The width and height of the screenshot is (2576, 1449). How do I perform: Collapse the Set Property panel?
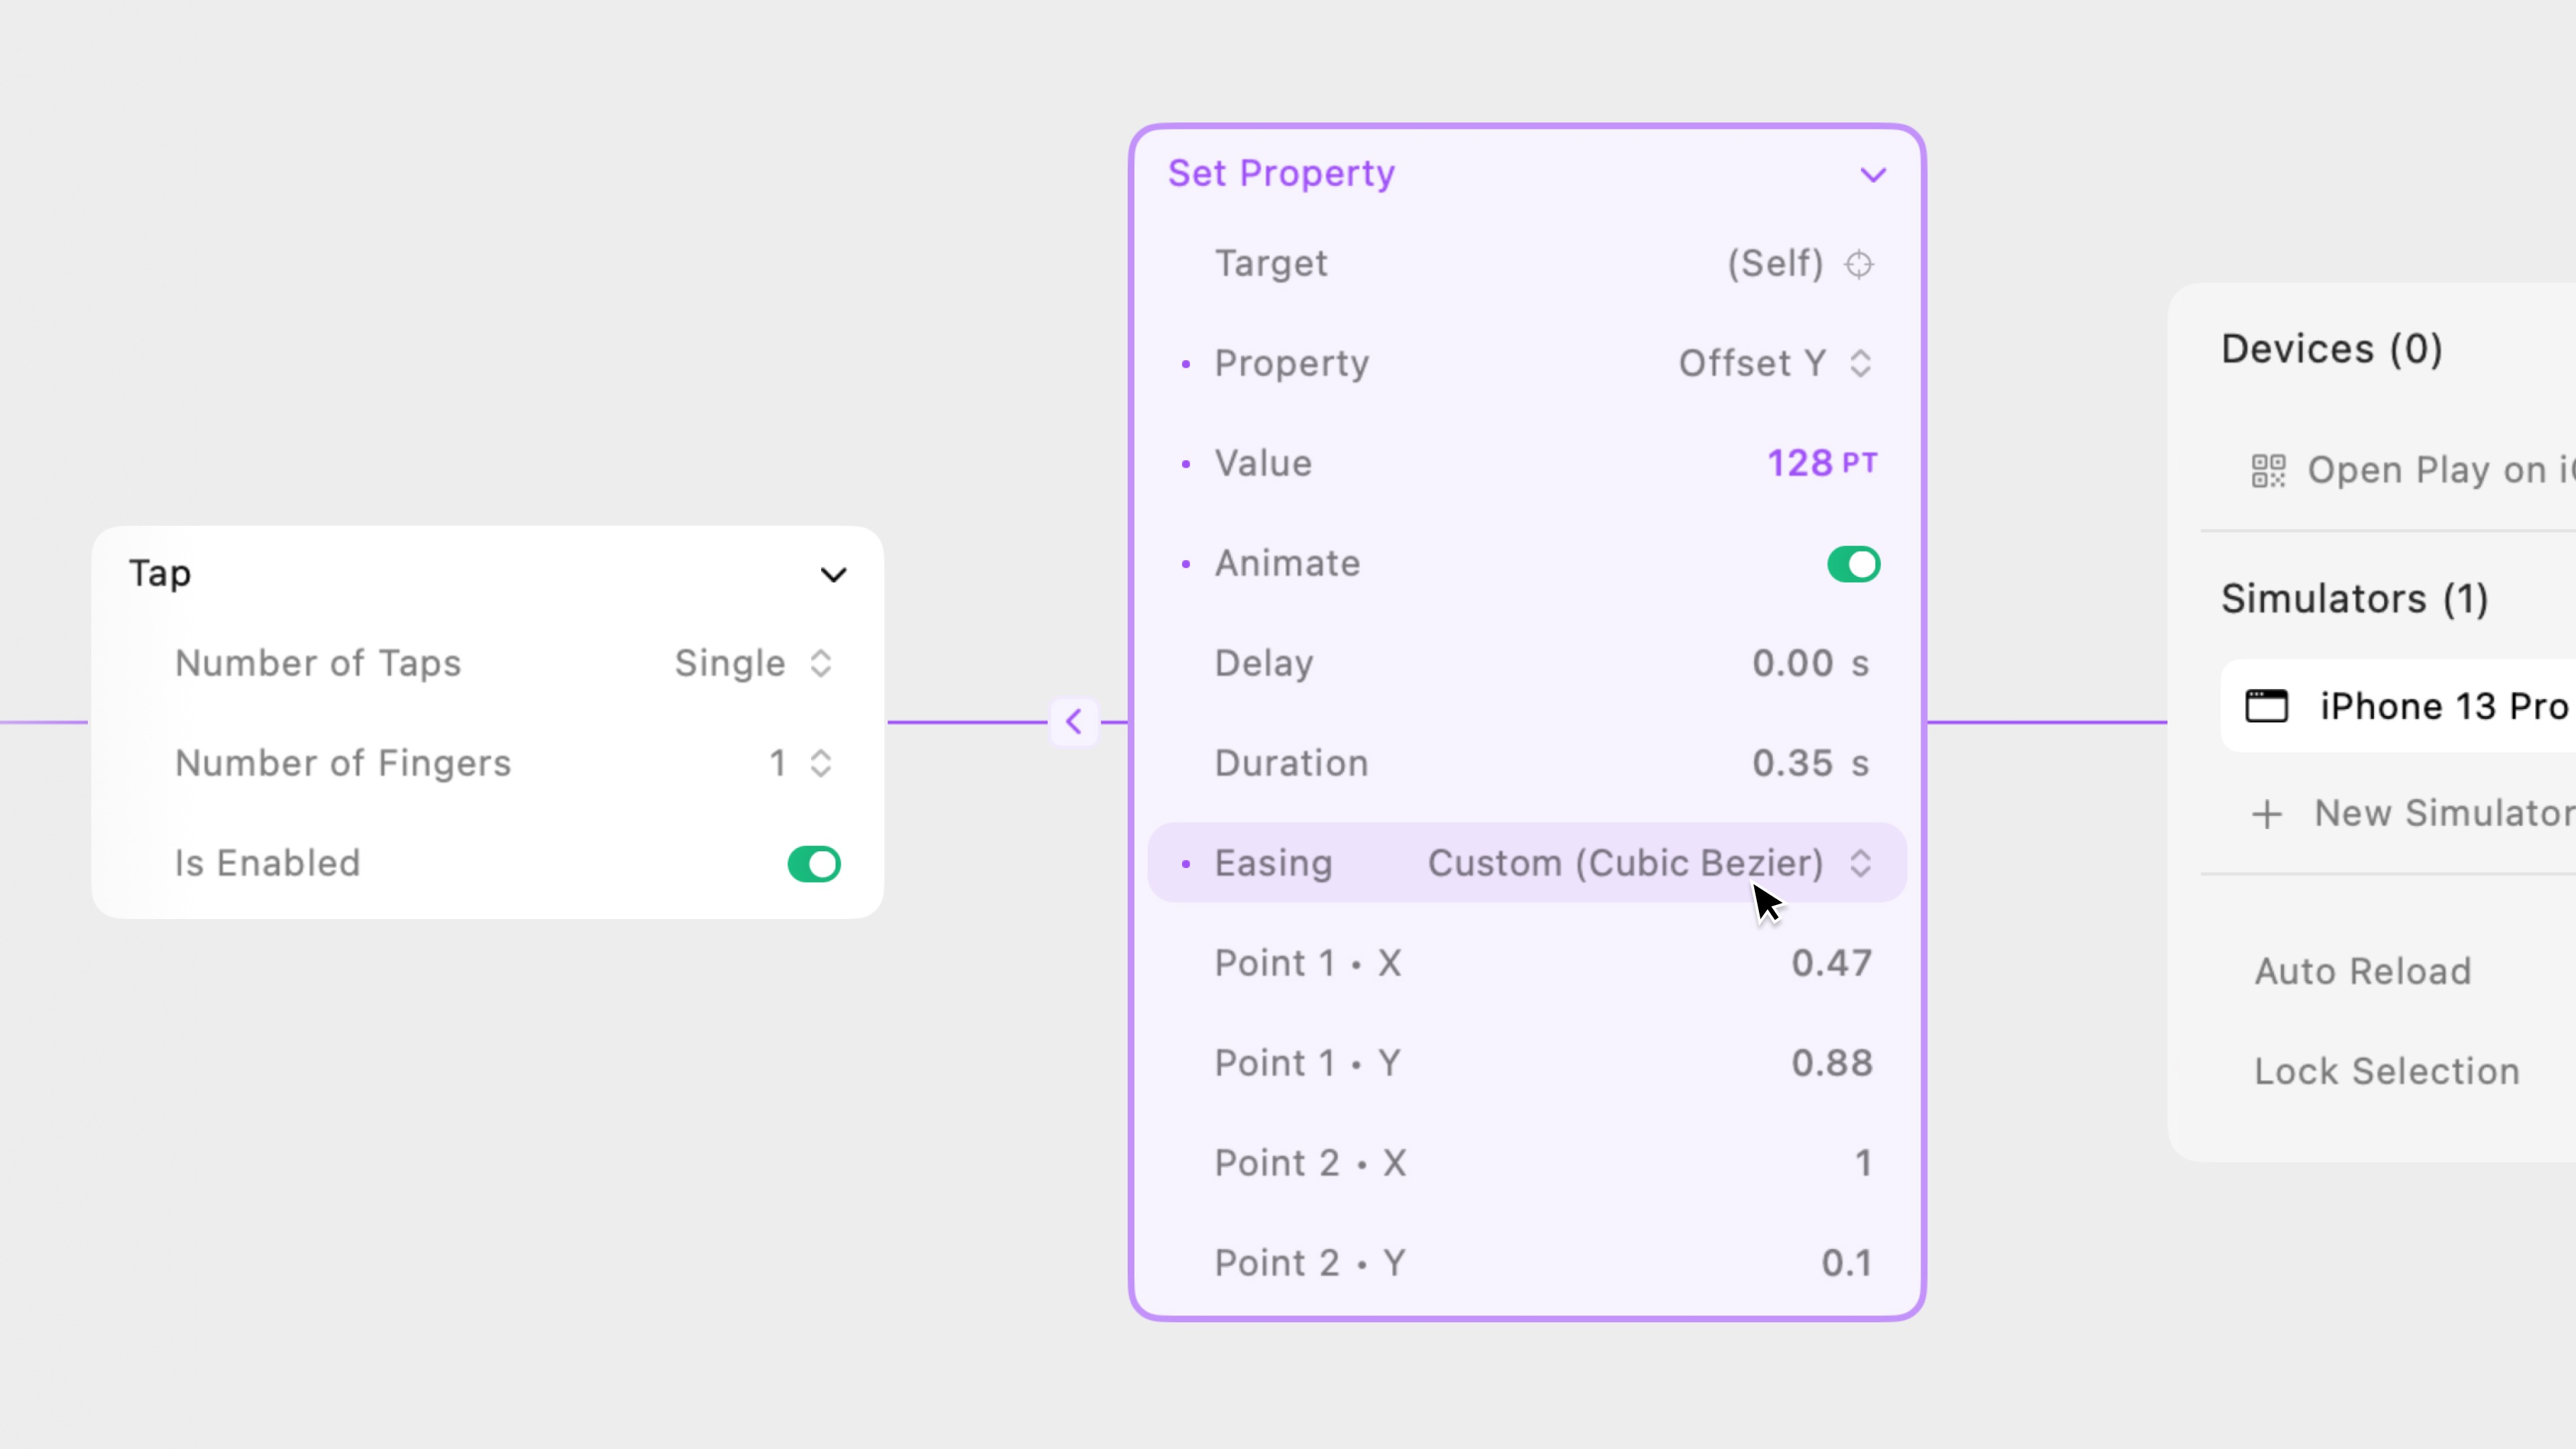1872,174
